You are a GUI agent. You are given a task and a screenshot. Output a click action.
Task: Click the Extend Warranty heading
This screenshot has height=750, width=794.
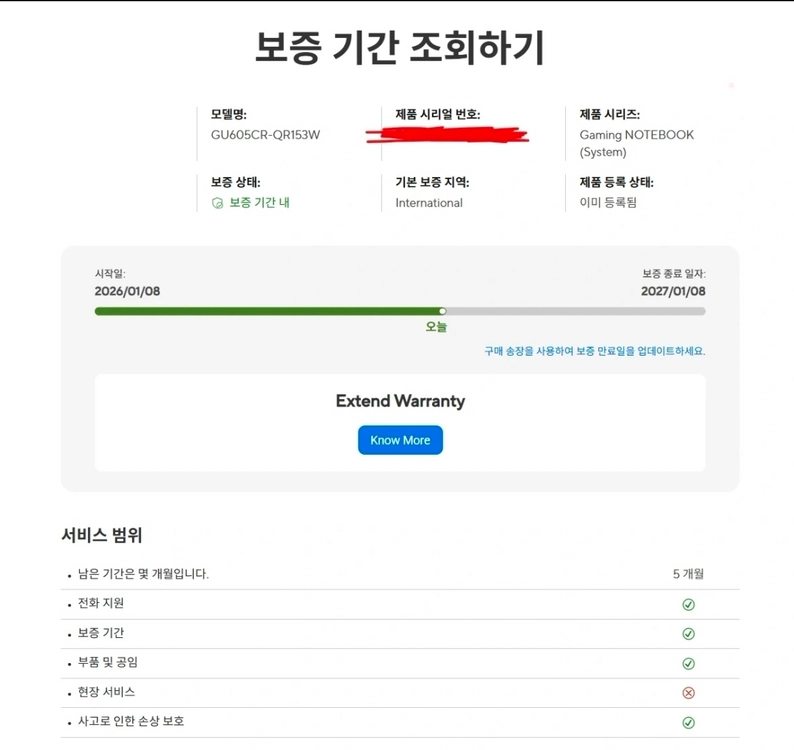pos(400,401)
